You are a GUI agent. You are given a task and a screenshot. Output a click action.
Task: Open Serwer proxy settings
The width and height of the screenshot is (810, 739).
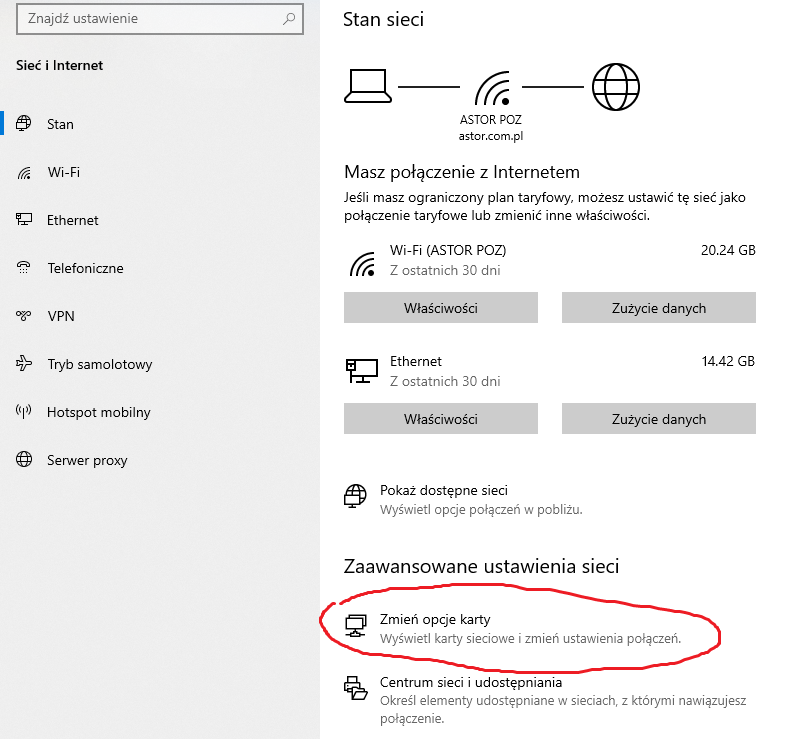click(160, 460)
